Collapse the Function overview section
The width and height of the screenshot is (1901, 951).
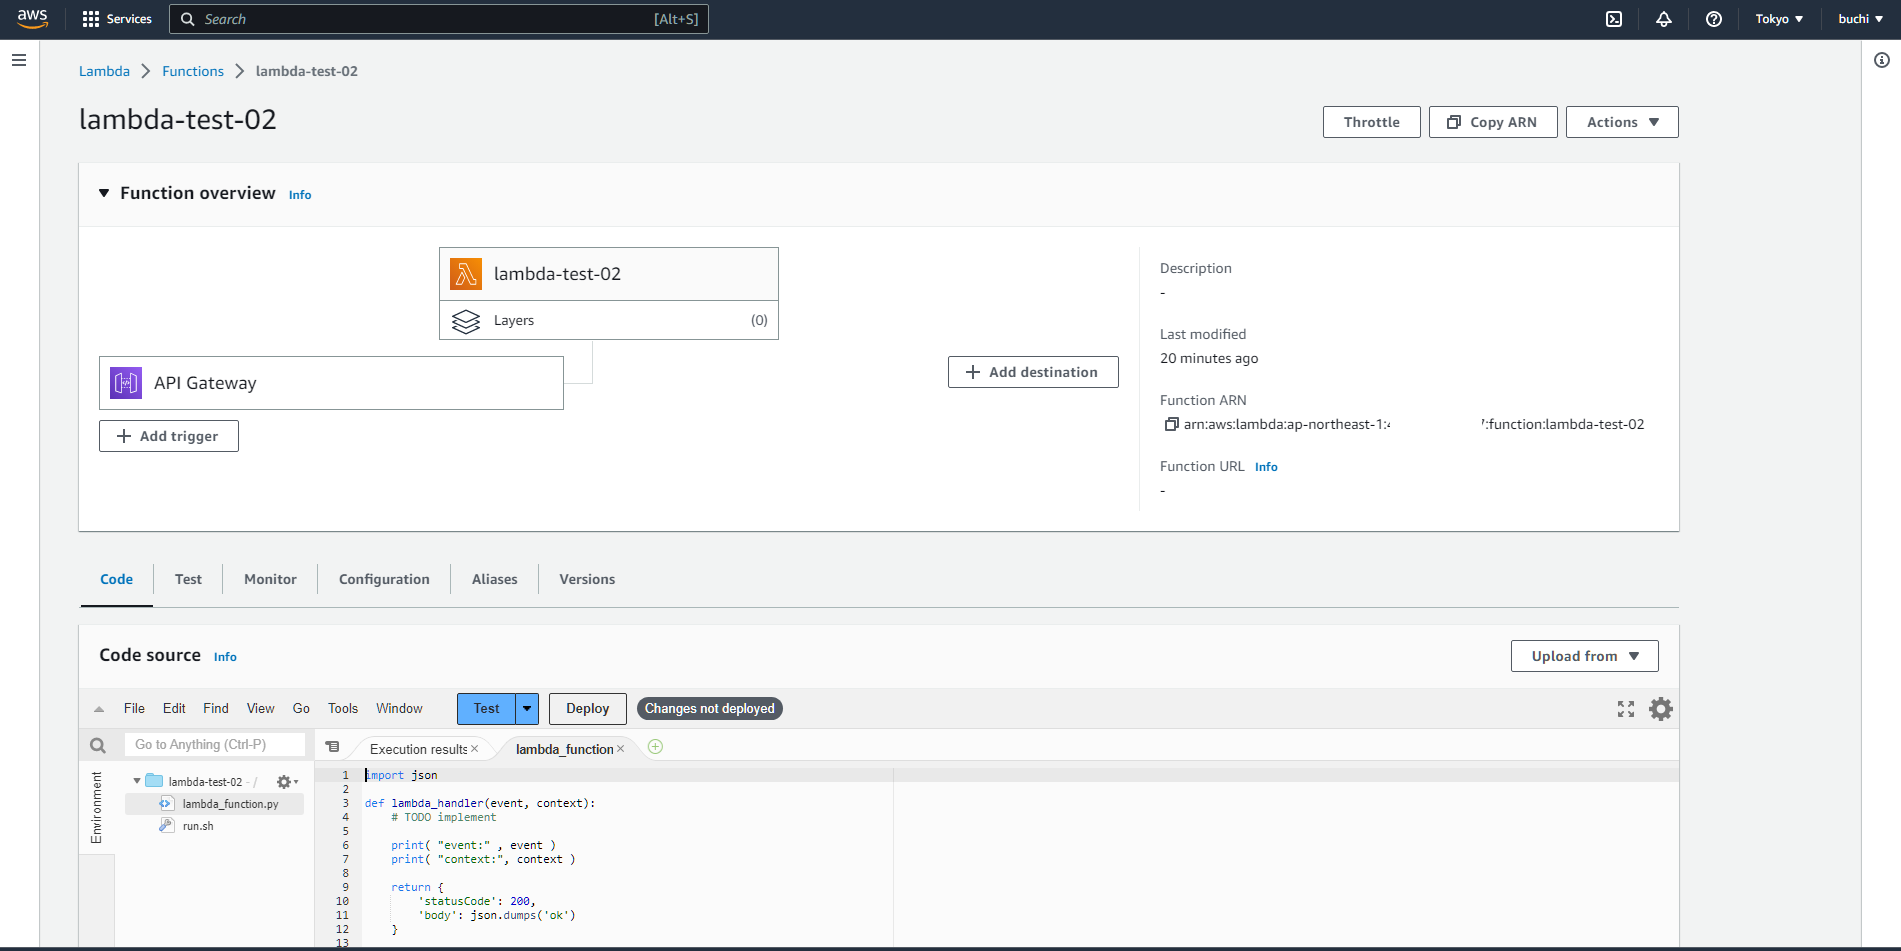(104, 193)
